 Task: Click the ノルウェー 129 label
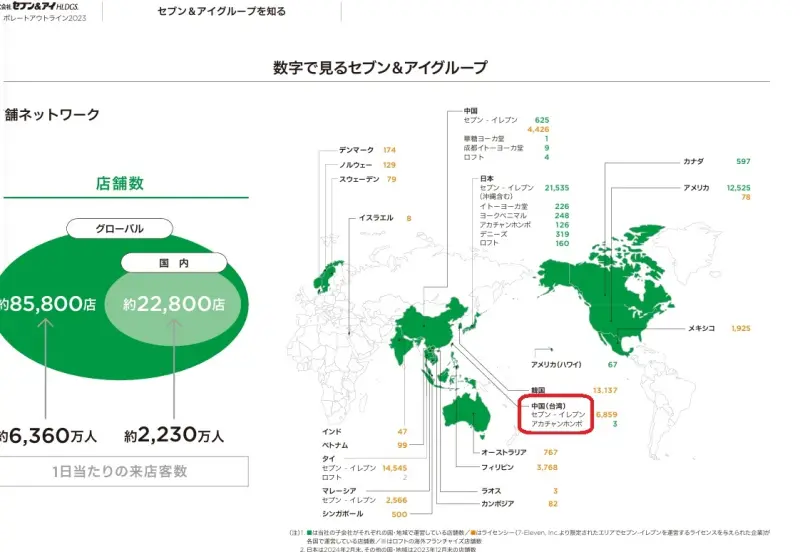pyautogui.click(x=367, y=165)
